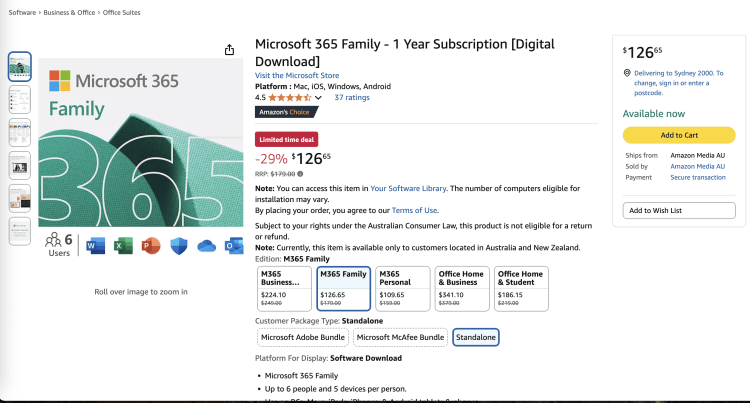
Task: Select the first product thumbnail
Action: [20, 66]
